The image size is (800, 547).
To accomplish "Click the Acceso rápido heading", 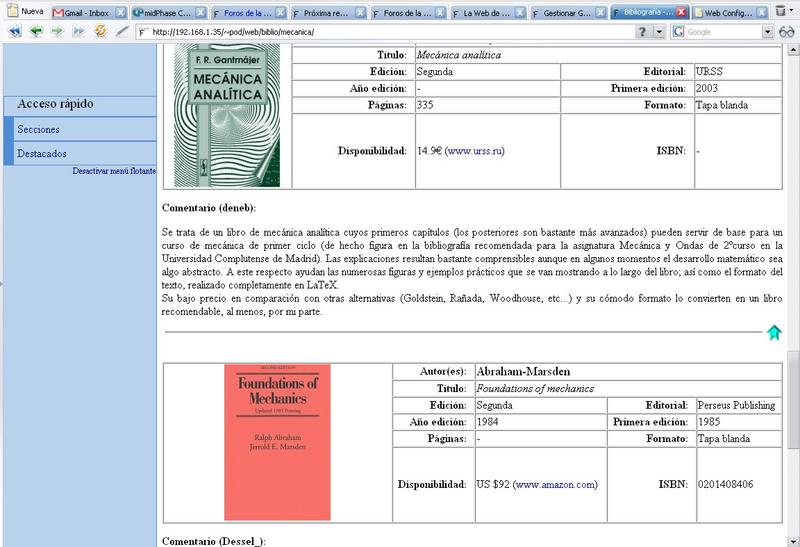I will pos(55,104).
